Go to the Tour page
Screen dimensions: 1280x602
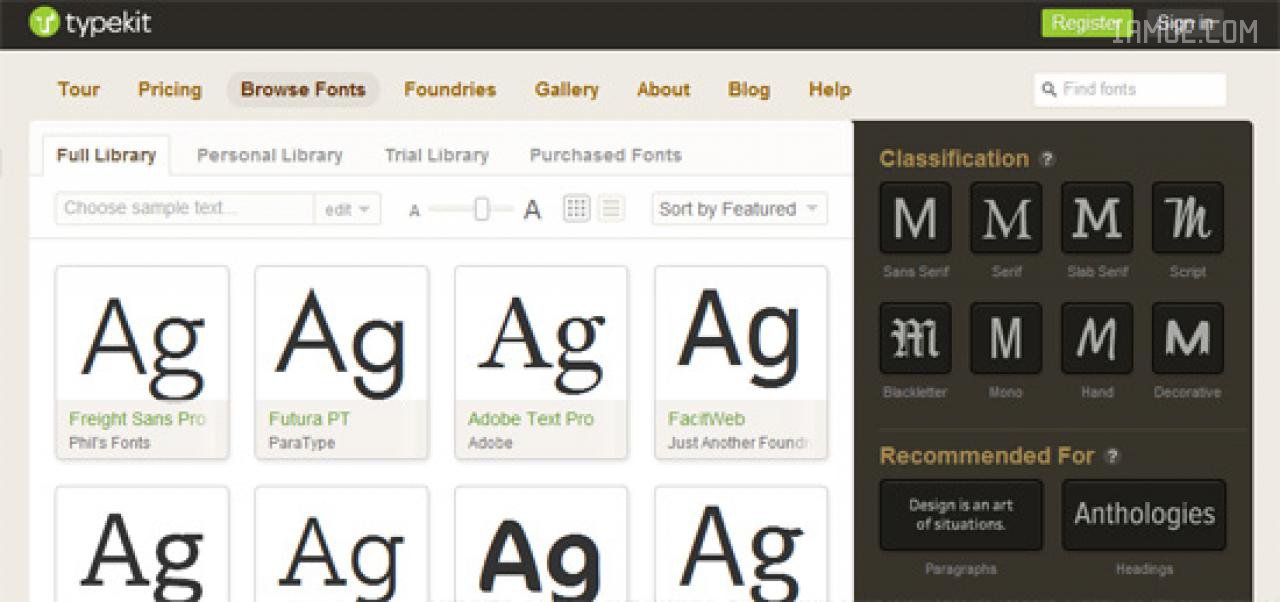(79, 90)
